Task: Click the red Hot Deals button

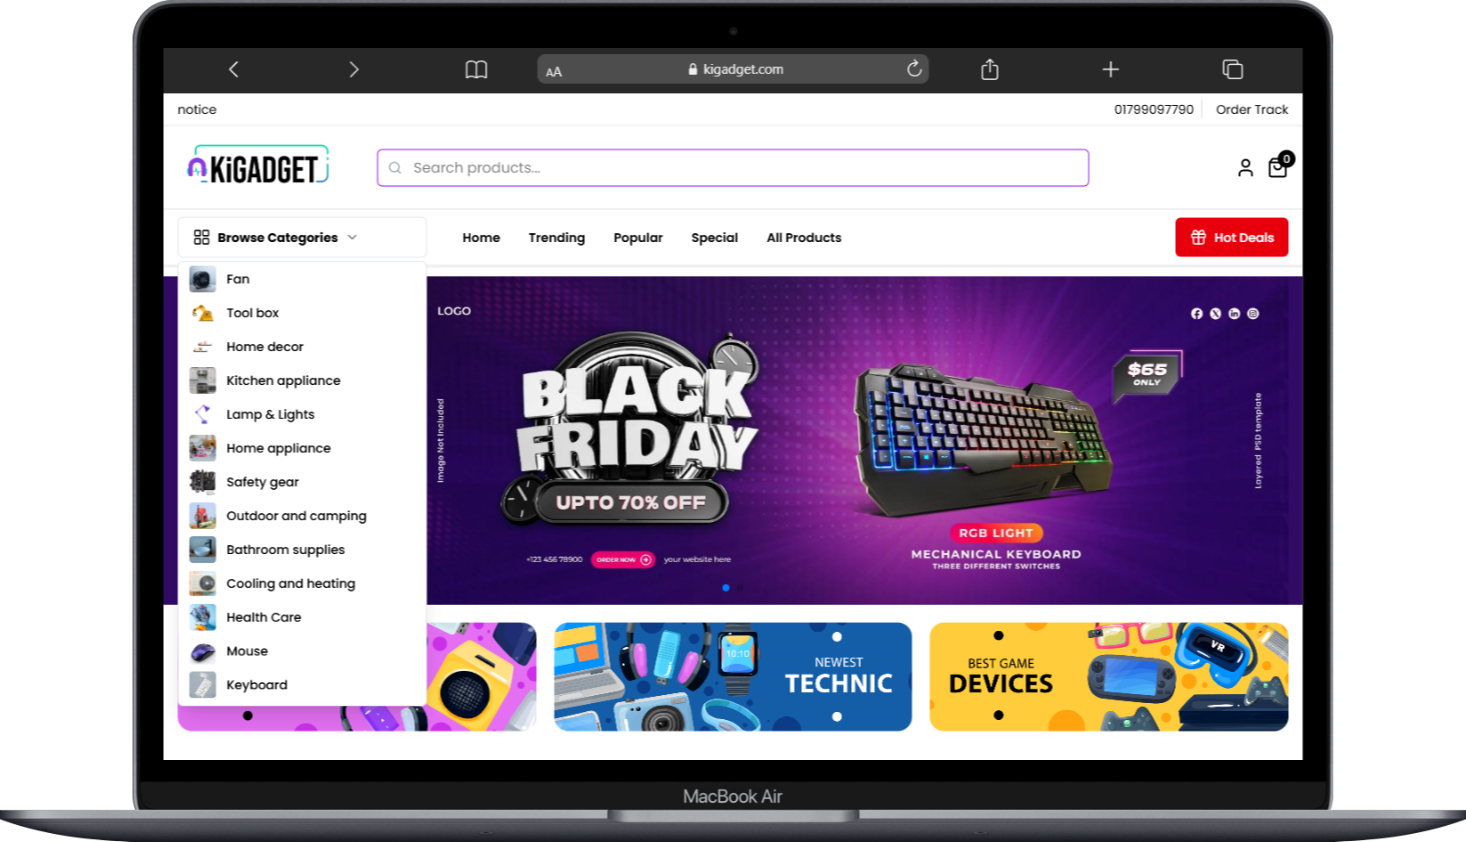Action: click(x=1232, y=237)
